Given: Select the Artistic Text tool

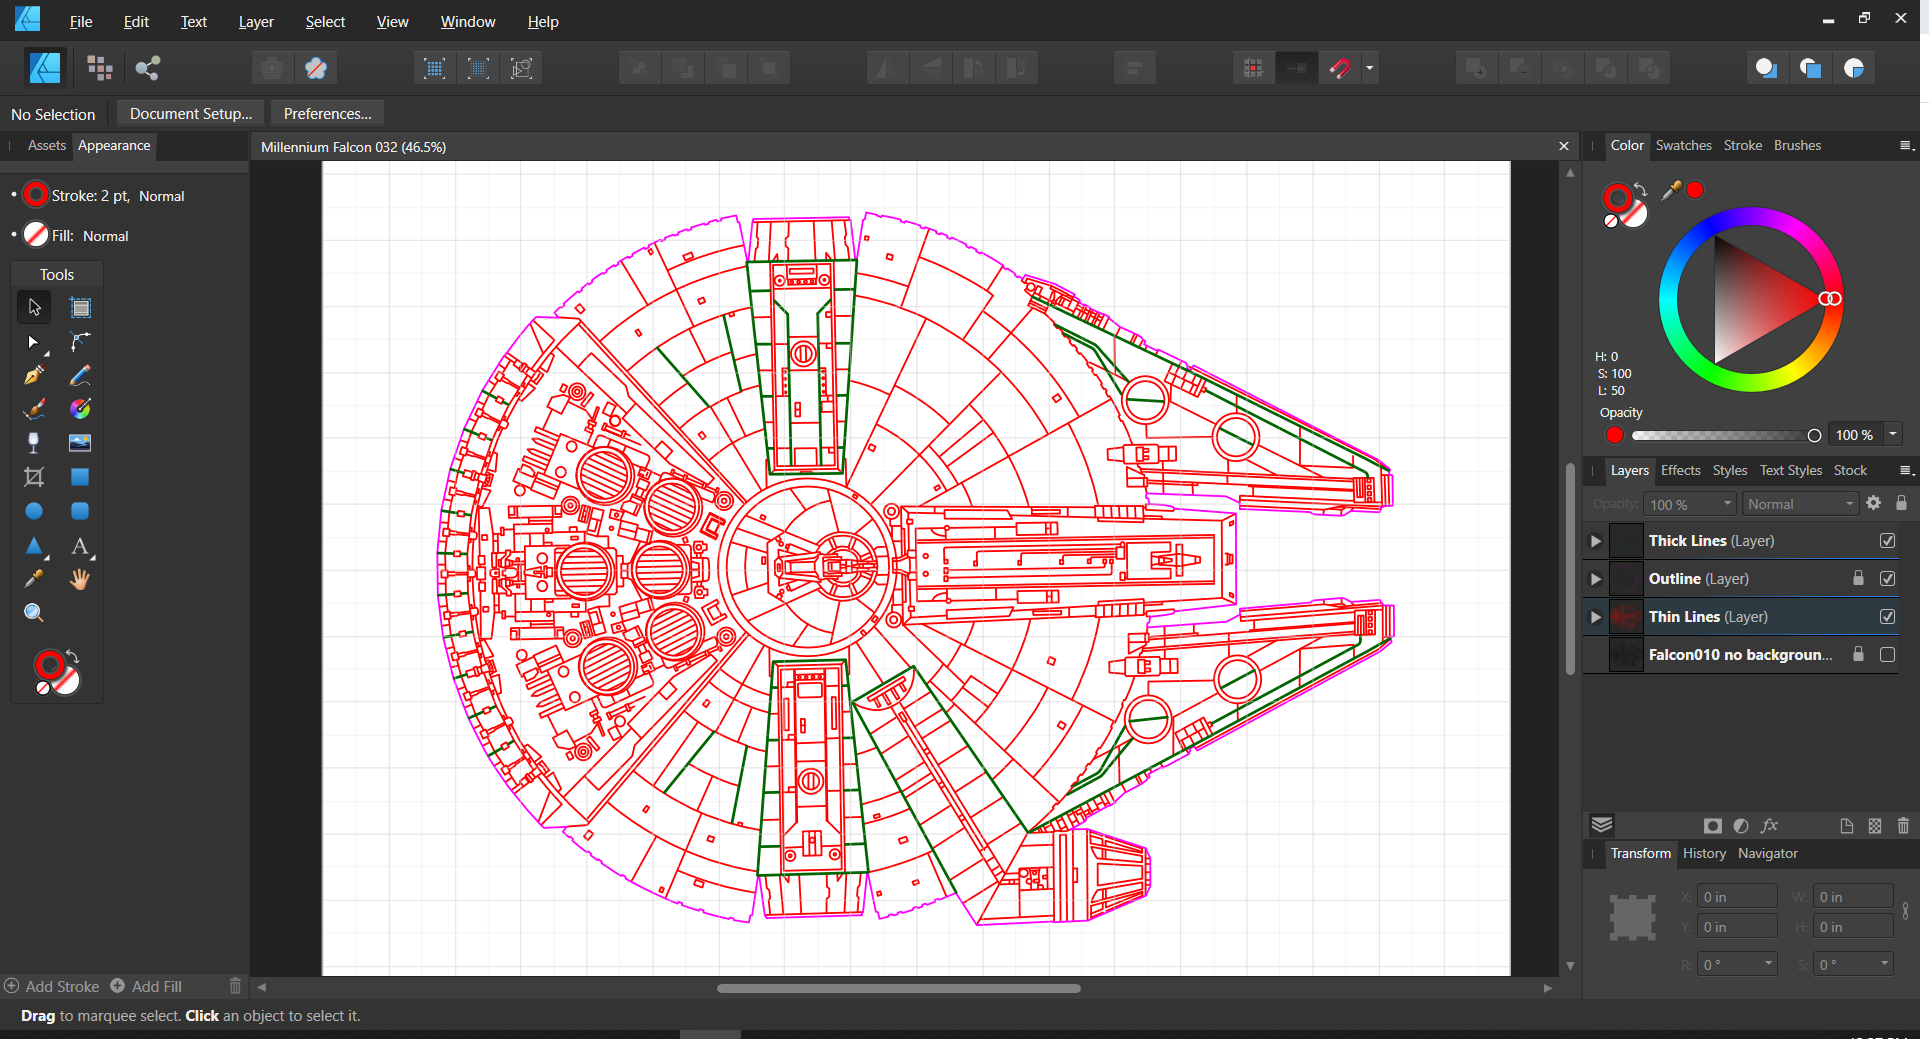Looking at the screenshot, I should click(x=80, y=546).
